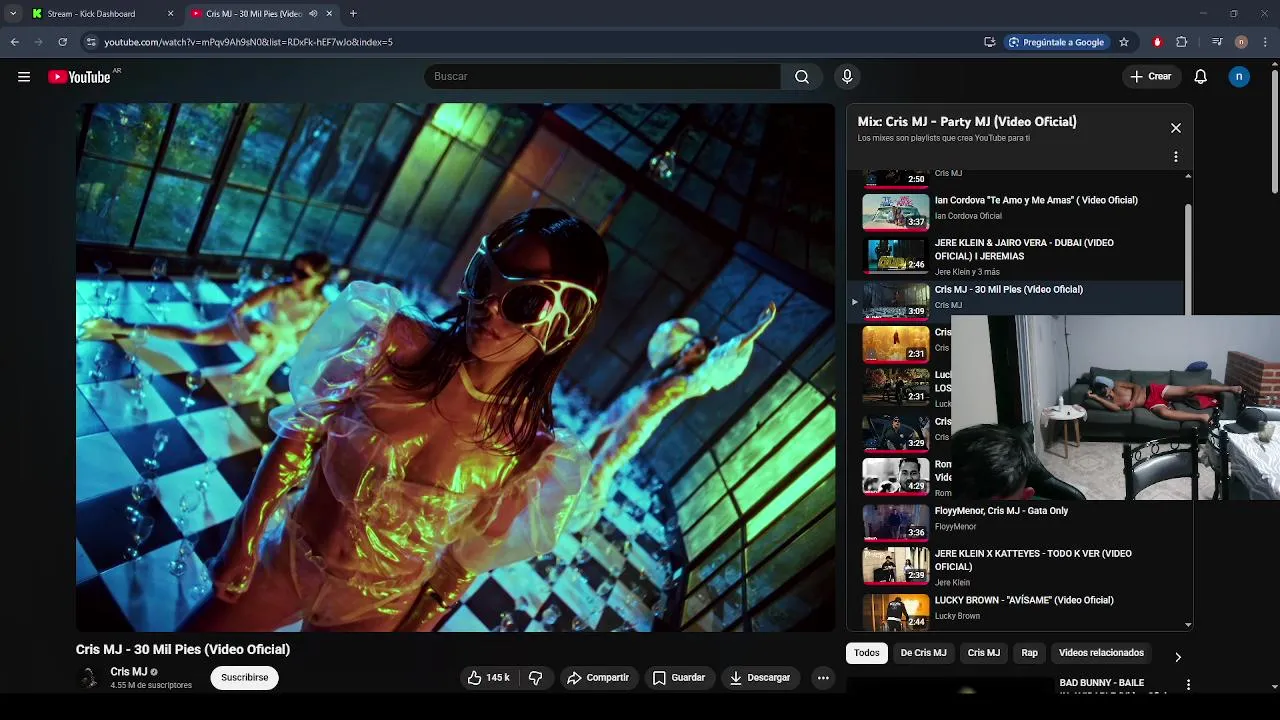Image resolution: width=1280 pixels, height=720 pixels.
Task: Subscribe with the Suscribirse button
Action: point(245,678)
